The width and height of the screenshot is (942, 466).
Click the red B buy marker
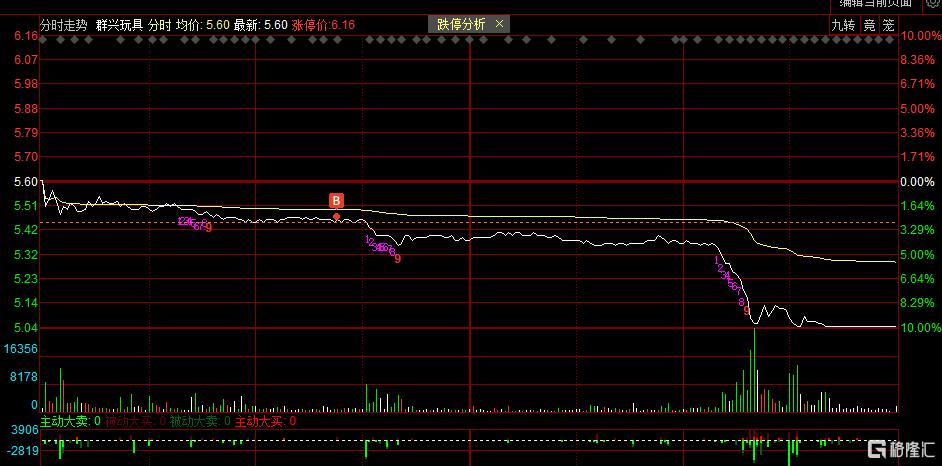tap(336, 201)
